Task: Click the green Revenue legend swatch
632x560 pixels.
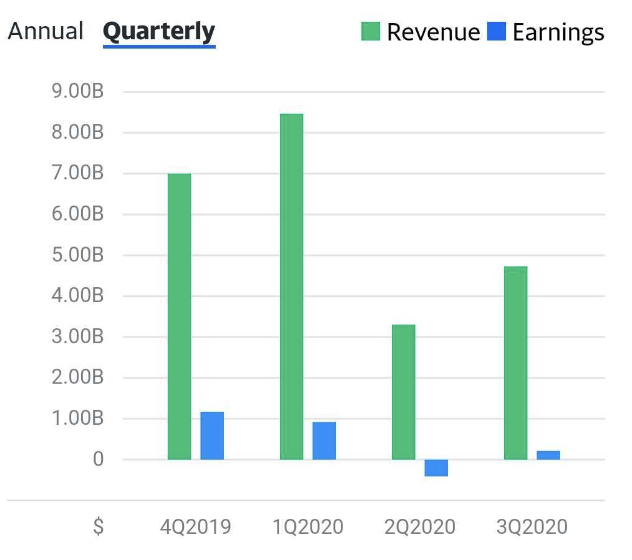Action: 371,32
